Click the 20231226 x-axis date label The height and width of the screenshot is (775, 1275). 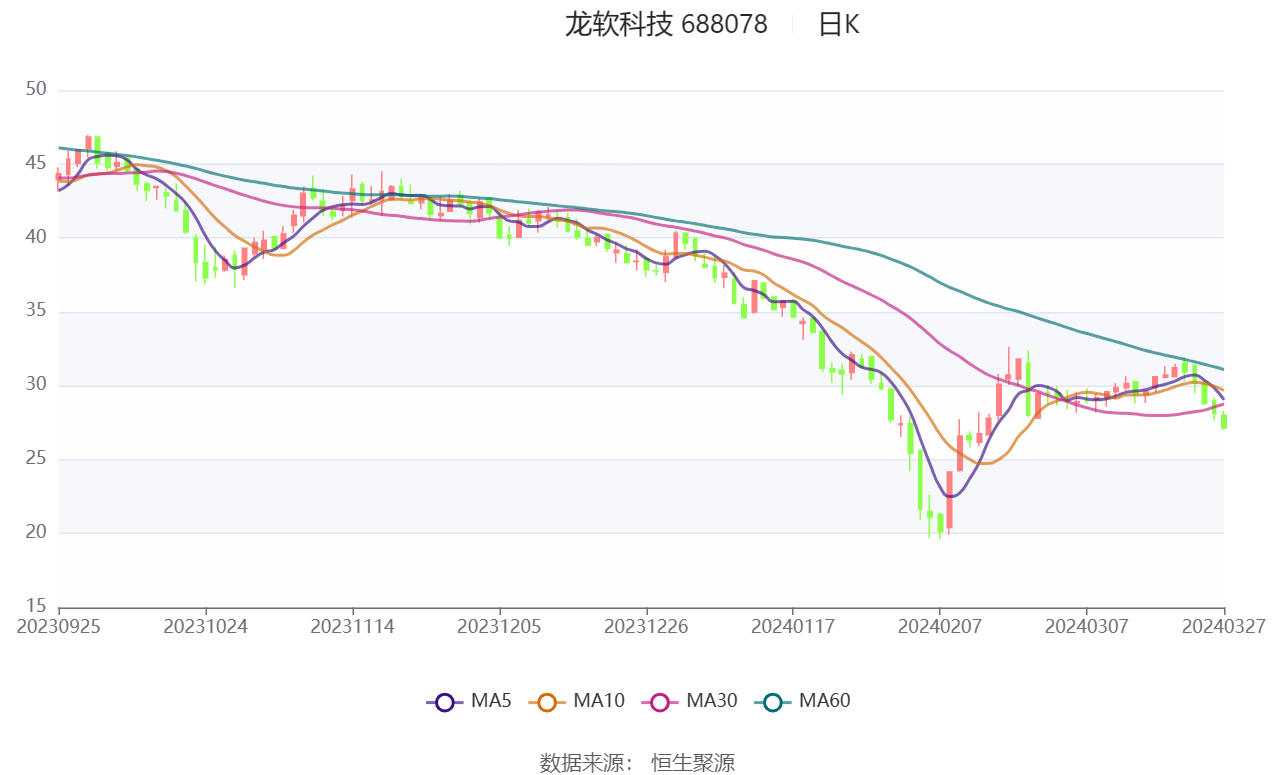pyautogui.click(x=647, y=626)
